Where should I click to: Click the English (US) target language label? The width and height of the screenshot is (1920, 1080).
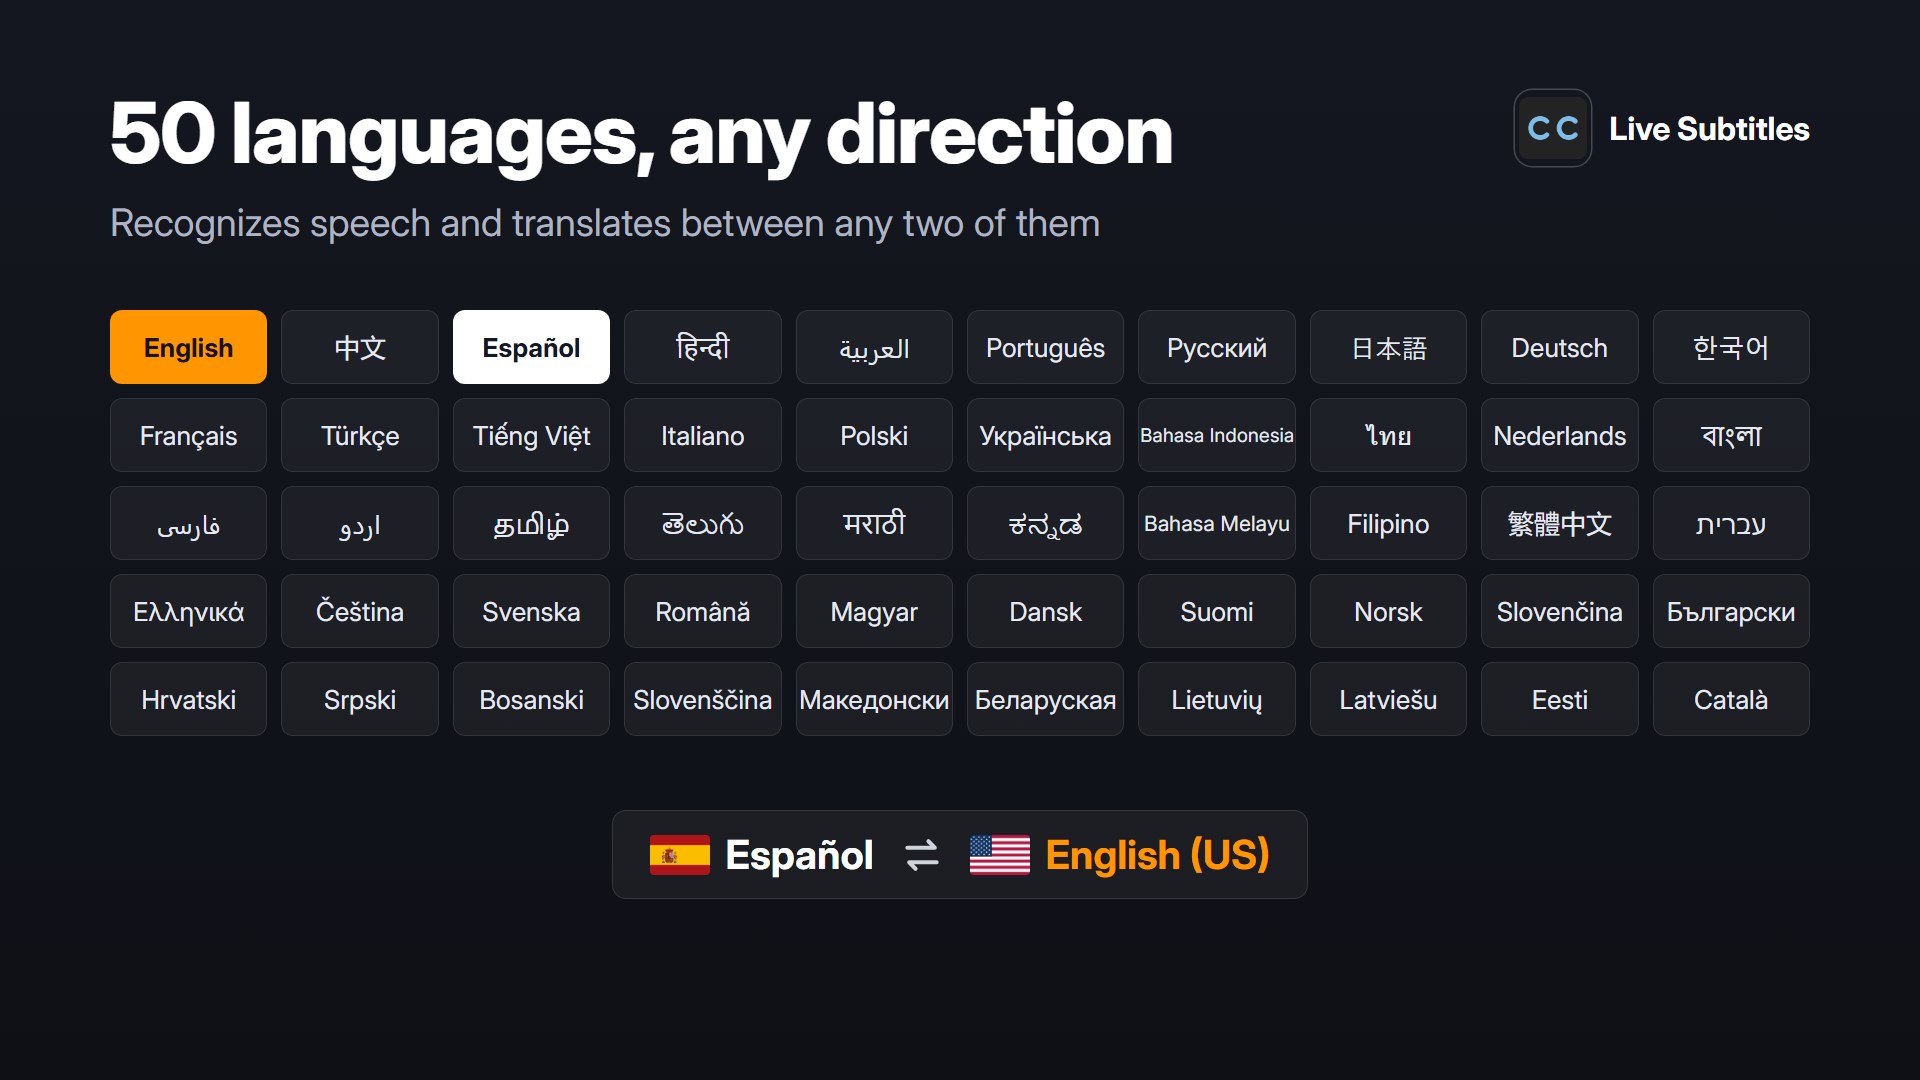[x=1157, y=856]
